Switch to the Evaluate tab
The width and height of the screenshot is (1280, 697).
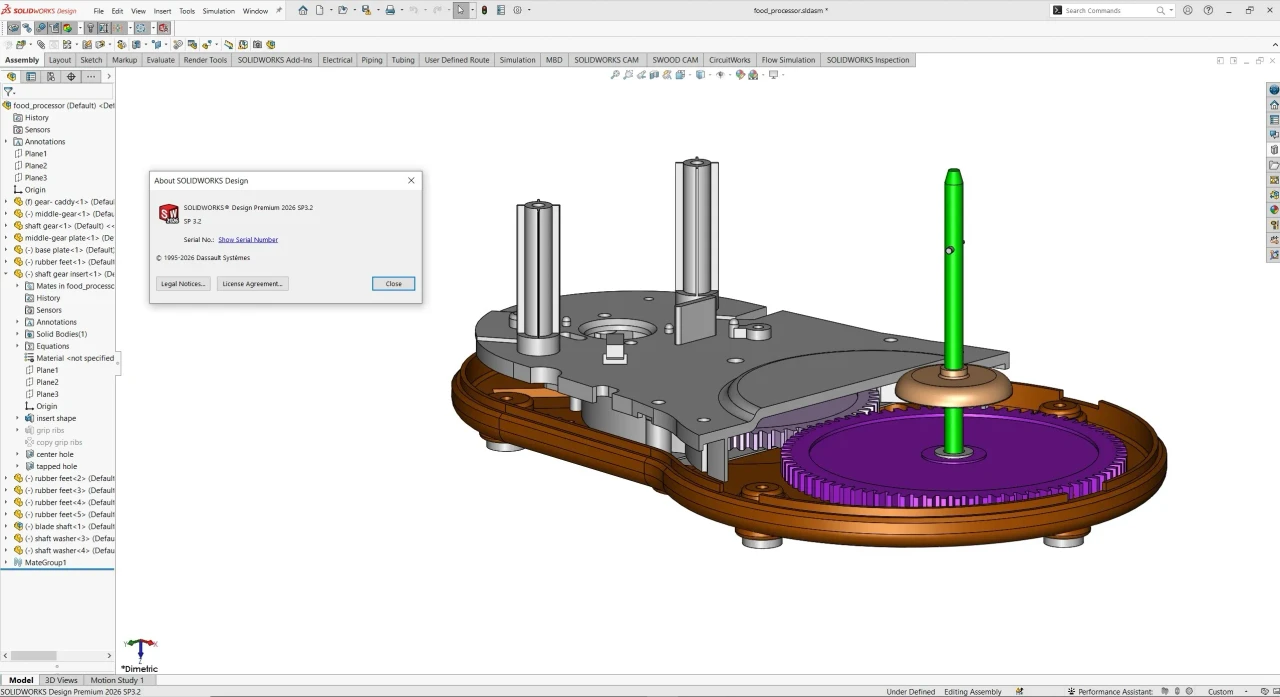160,60
